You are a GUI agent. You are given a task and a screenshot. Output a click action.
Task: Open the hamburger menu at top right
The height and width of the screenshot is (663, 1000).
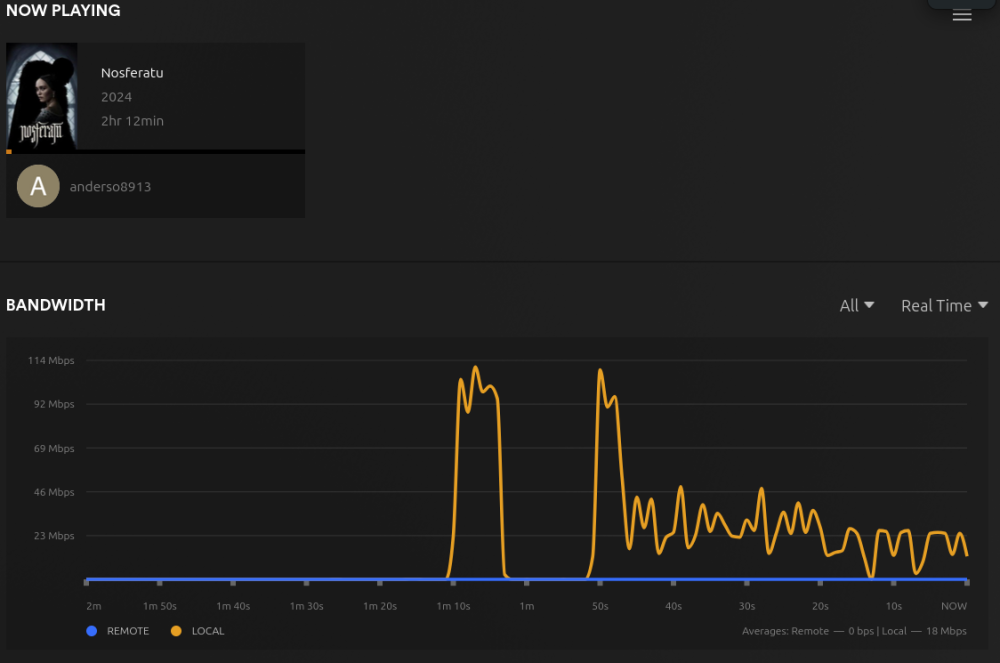[x=962, y=15]
